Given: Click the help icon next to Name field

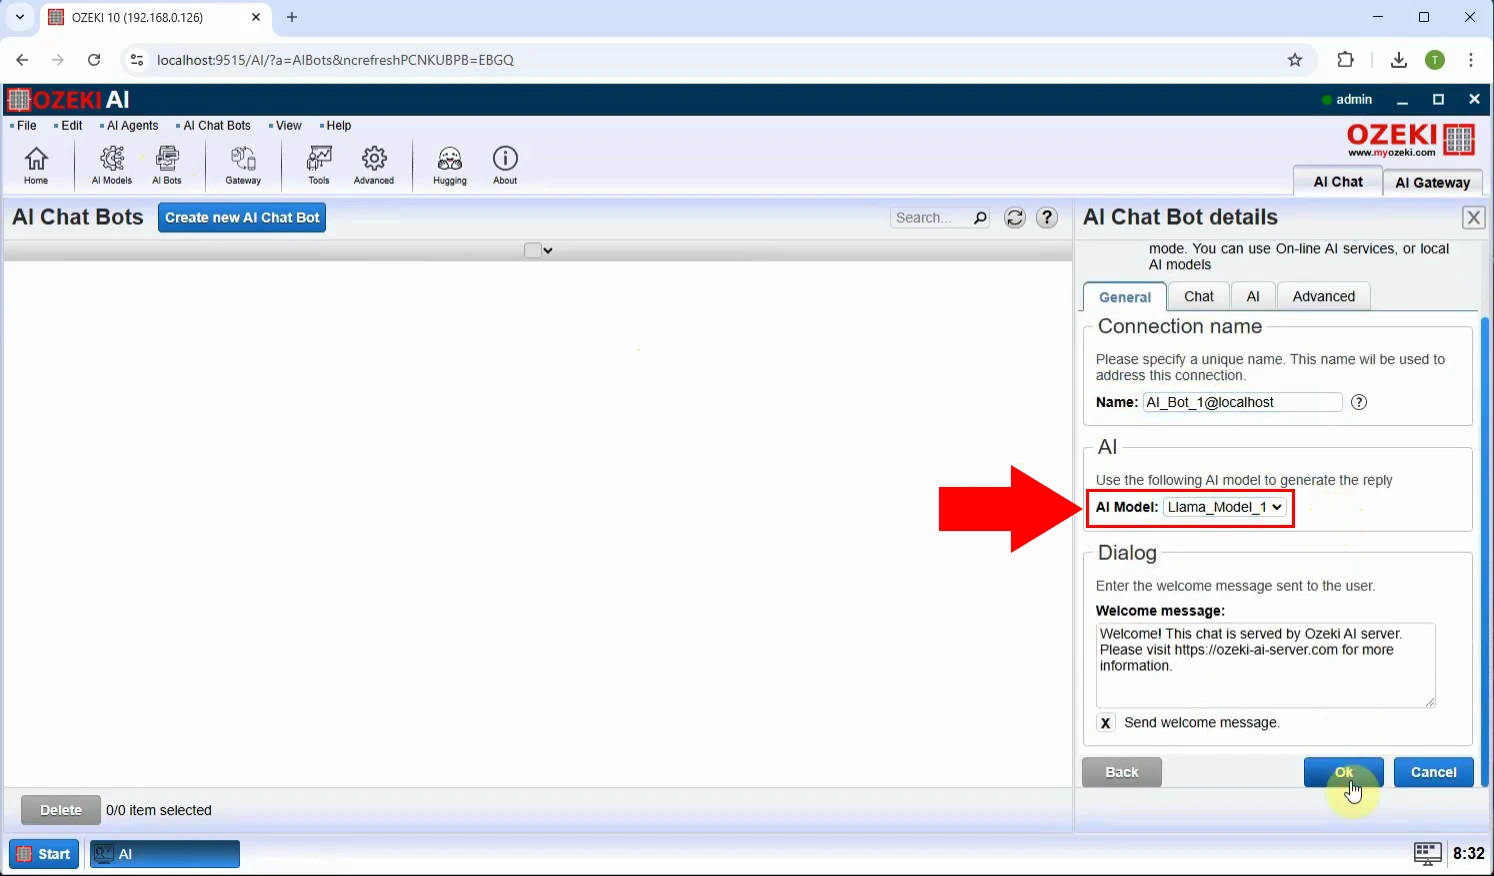Looking at the screenshot, I should 1359,402.
